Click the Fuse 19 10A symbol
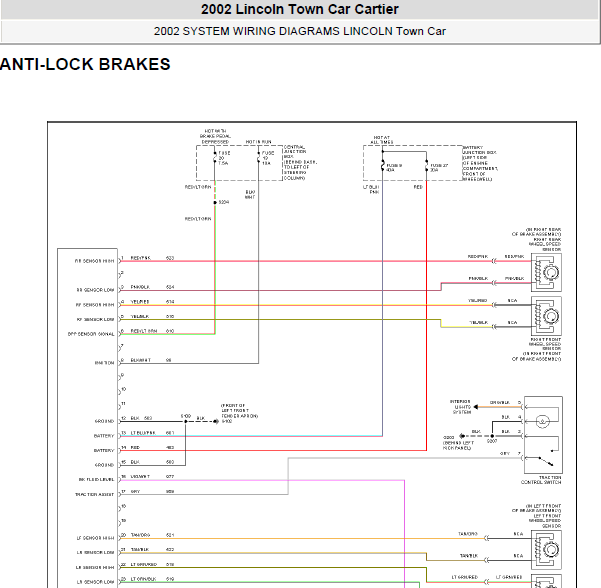 [259, 158]
